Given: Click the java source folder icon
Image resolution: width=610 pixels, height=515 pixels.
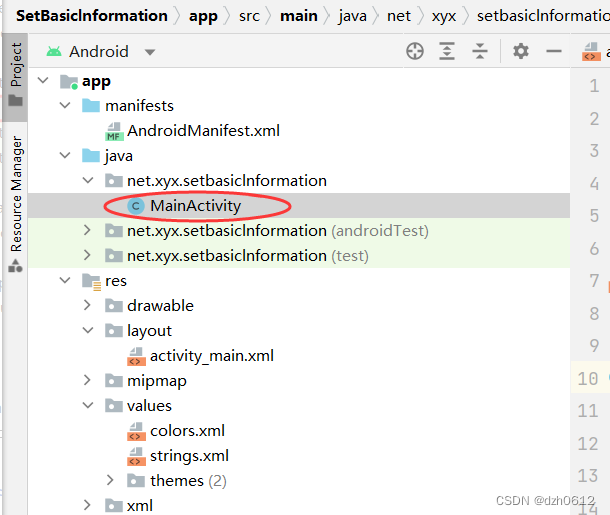Looking at the screenshot, I should click(91, 156).
